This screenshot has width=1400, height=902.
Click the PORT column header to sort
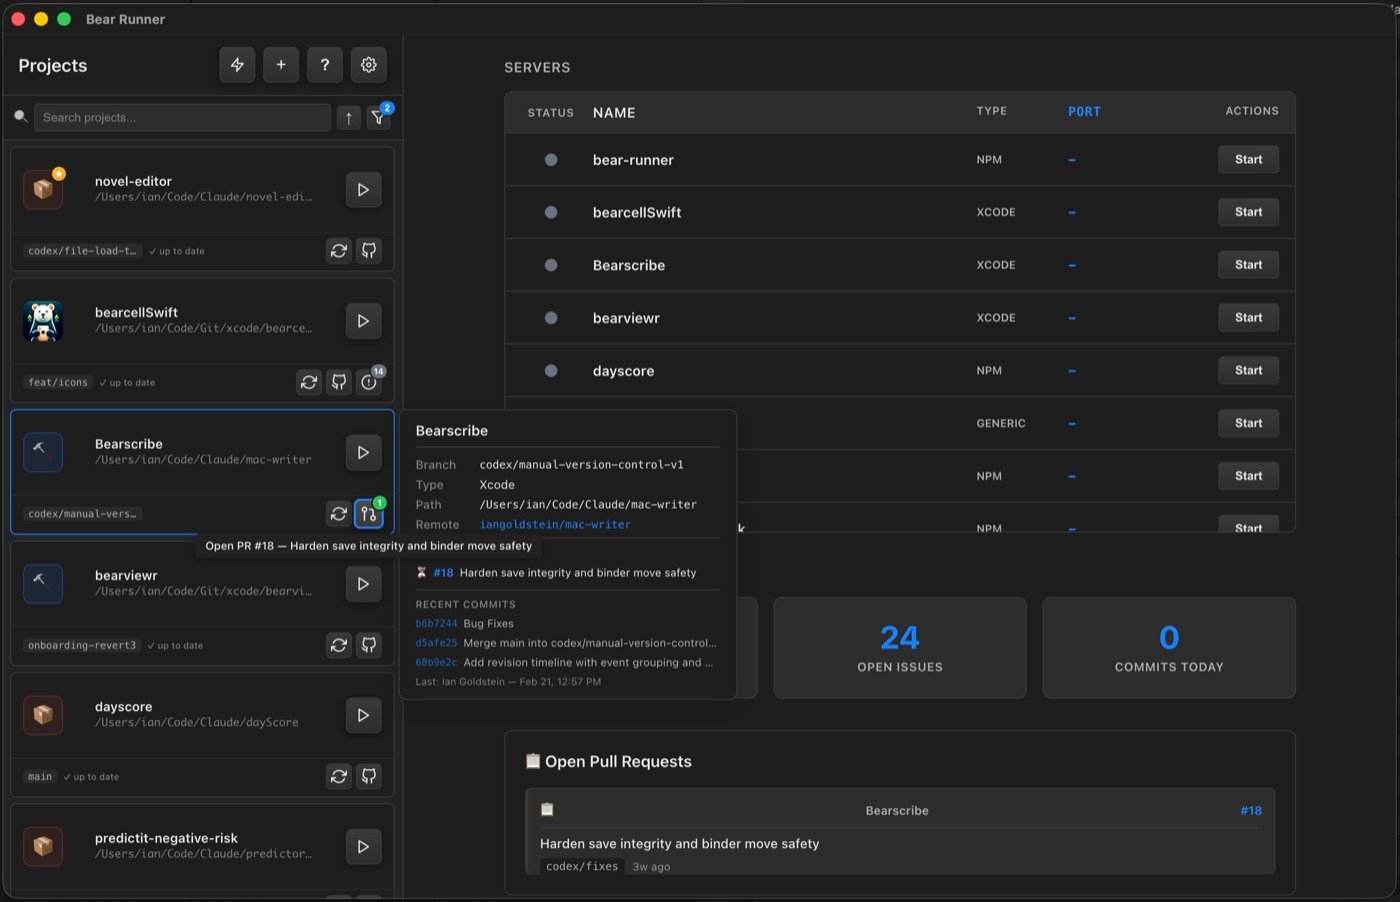(x=1084, y=111)
